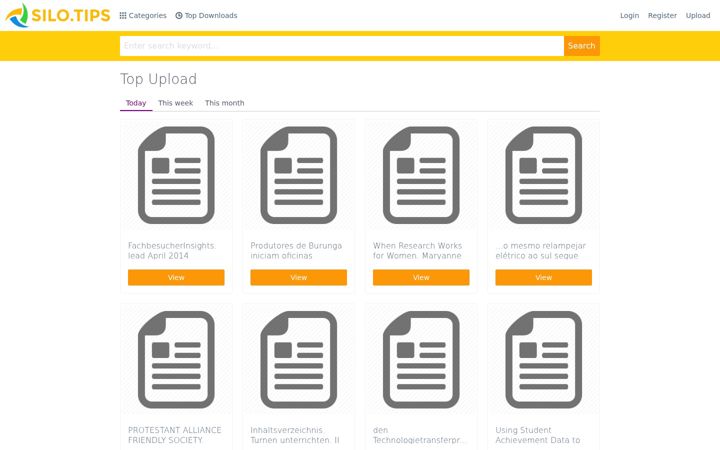The image size is (720, 450).
Task: Click View under FachbesucherInsights lead April 2014
Action: [x=176, y=277]
